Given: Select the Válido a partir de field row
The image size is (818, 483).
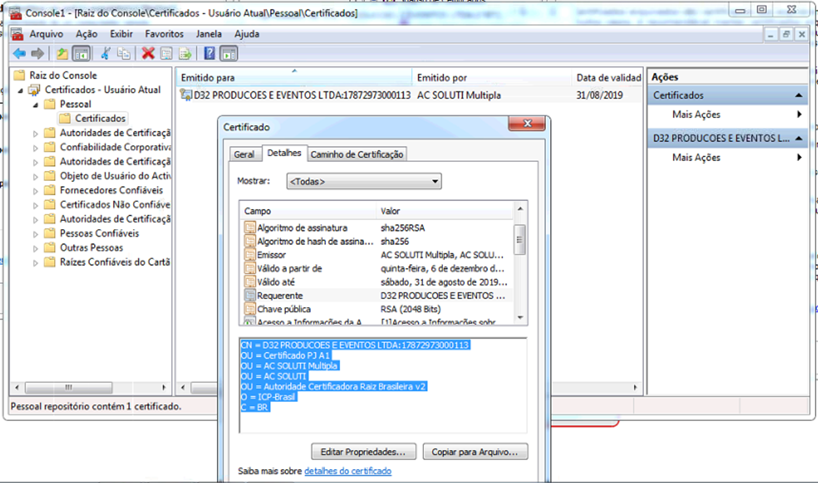Looking at the screenshot, I should [x=376, y=269].
